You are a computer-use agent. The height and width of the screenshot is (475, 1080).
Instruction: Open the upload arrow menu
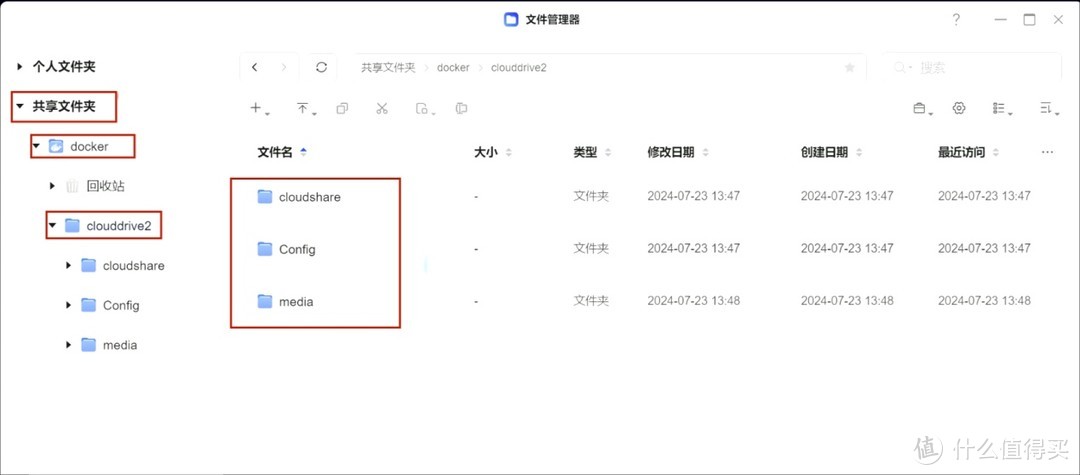pos(306,109)
